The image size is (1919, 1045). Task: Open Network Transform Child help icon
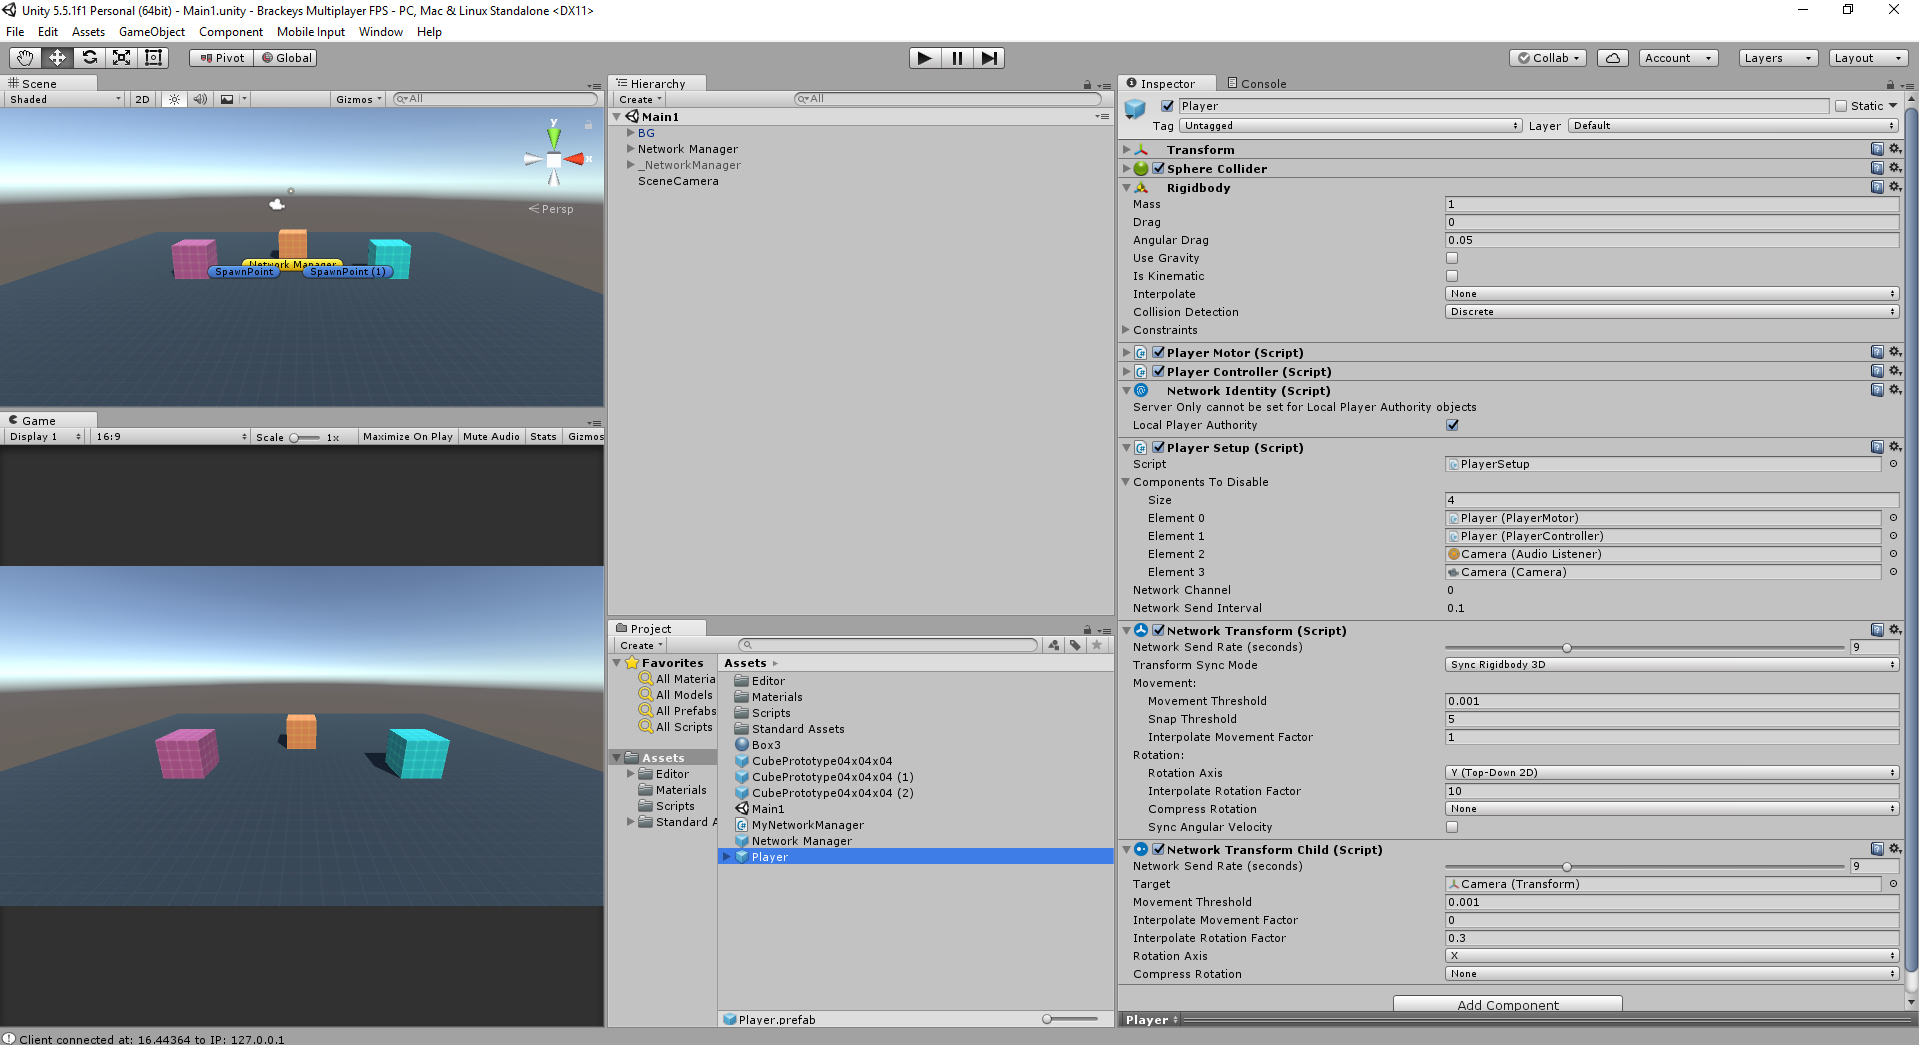[x=1877, y=849]
